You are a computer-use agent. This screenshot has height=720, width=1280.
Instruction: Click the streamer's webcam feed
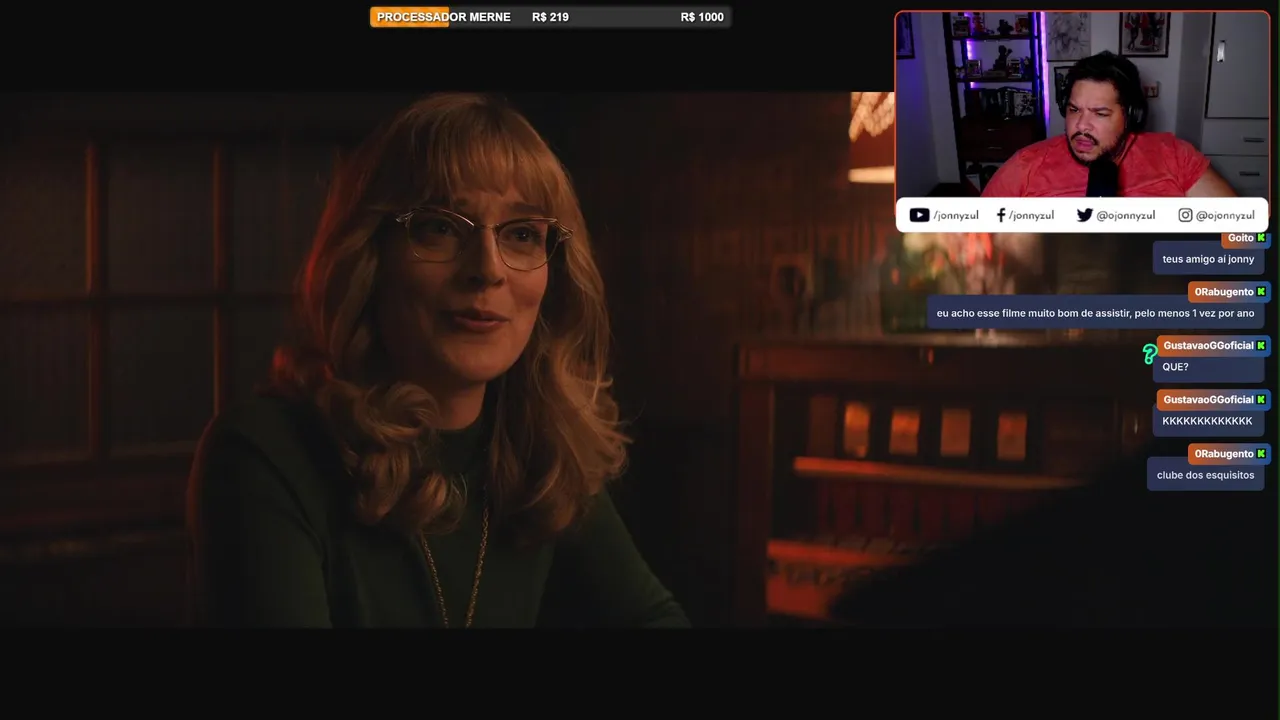(x=1082, y=105)
